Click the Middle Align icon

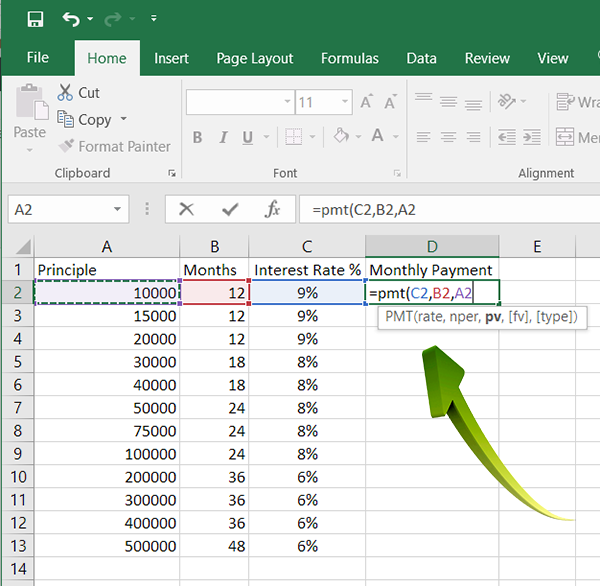pyautogui.click(x=448, y=101)
